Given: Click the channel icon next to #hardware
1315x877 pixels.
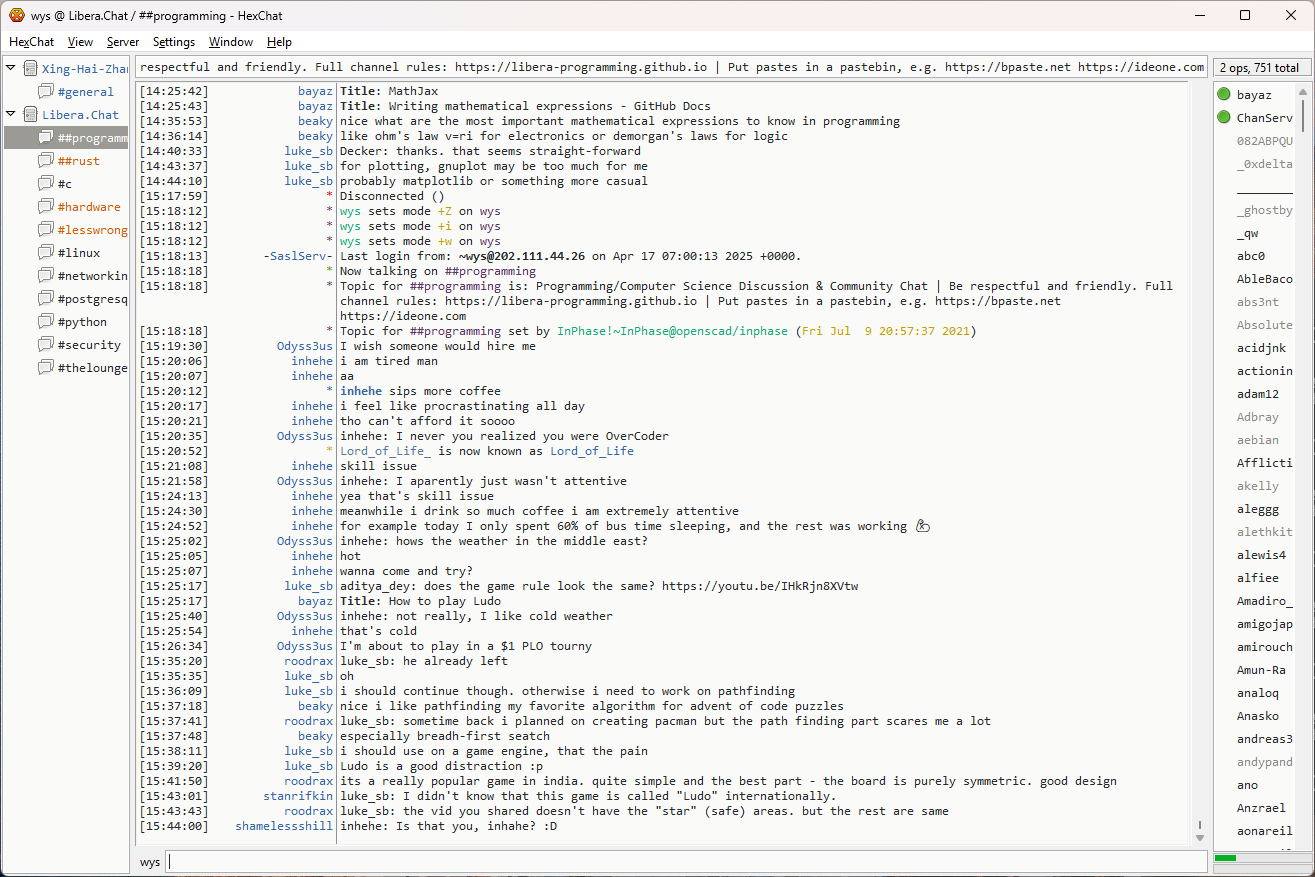Looking at the screenshot, I should click(x=45, y=207).
